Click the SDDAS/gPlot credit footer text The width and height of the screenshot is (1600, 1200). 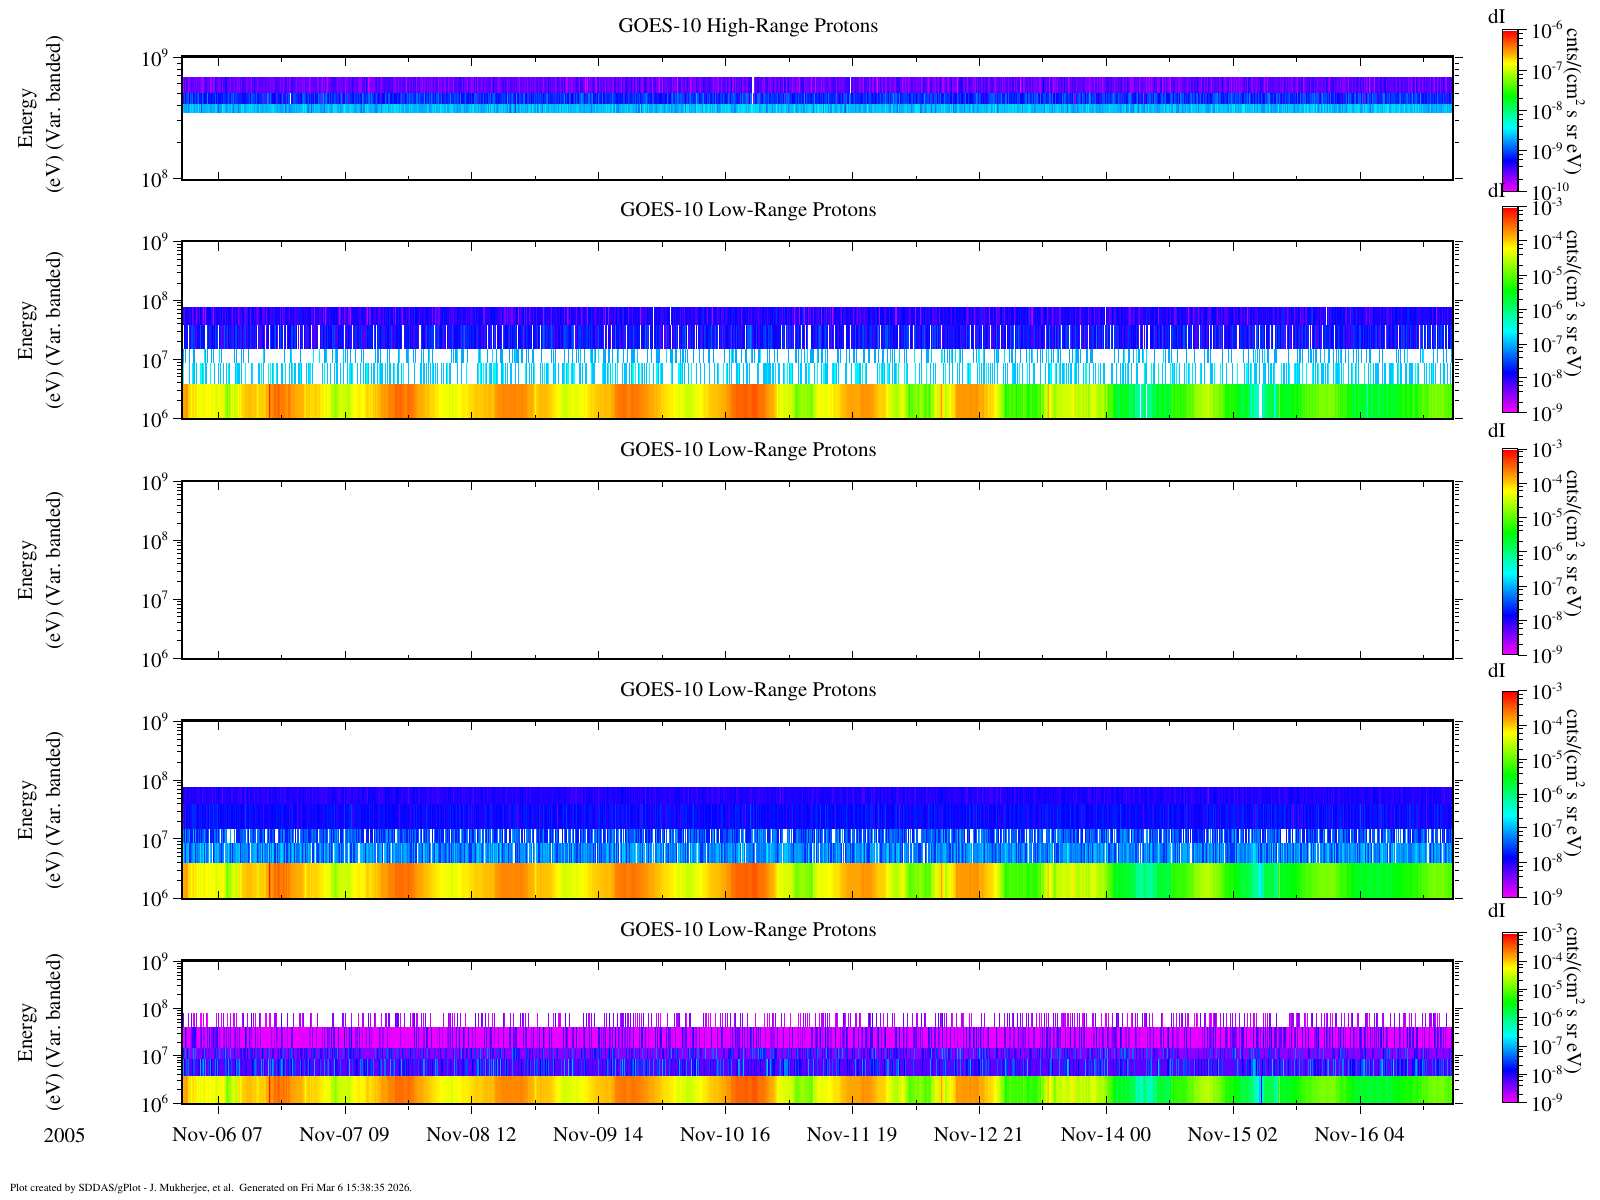(x=210, y=1188)
